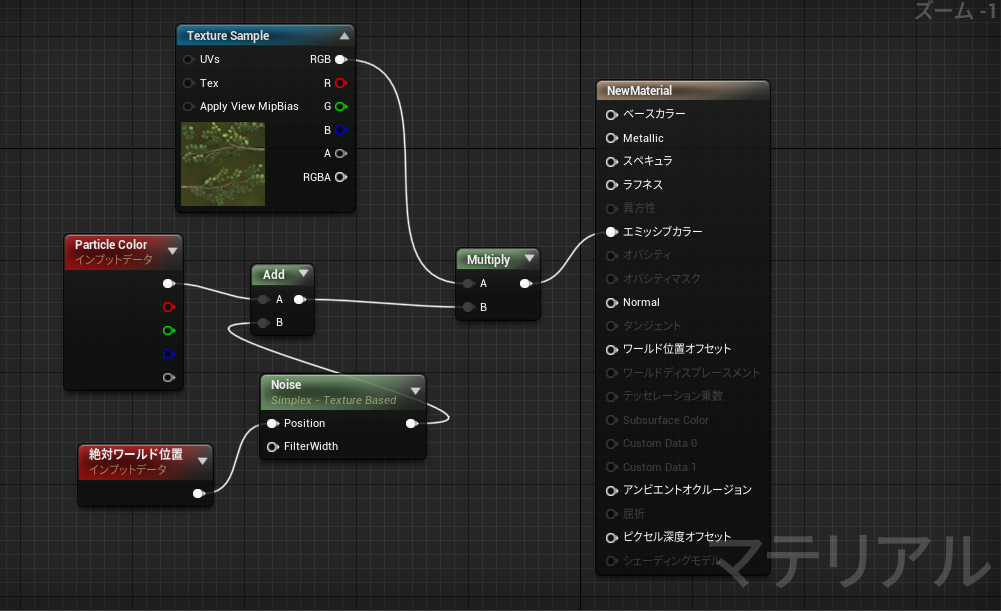The height and width of the screenshot is (611, 1001).
Task: Click the Normal input pin of NewMaterial
Action: click(x=612, y=303)
